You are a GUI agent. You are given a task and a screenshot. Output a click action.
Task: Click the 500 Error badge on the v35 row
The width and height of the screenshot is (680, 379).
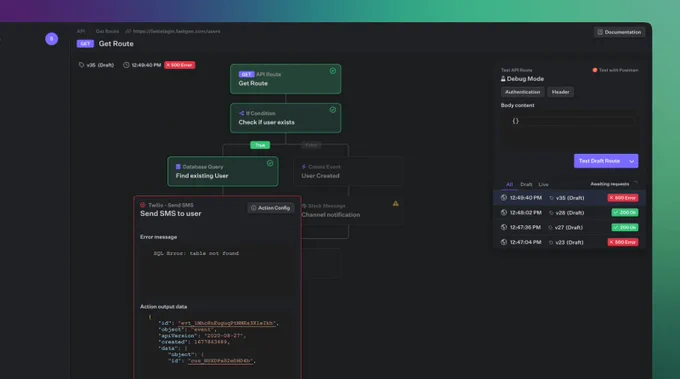coord(623,198)
